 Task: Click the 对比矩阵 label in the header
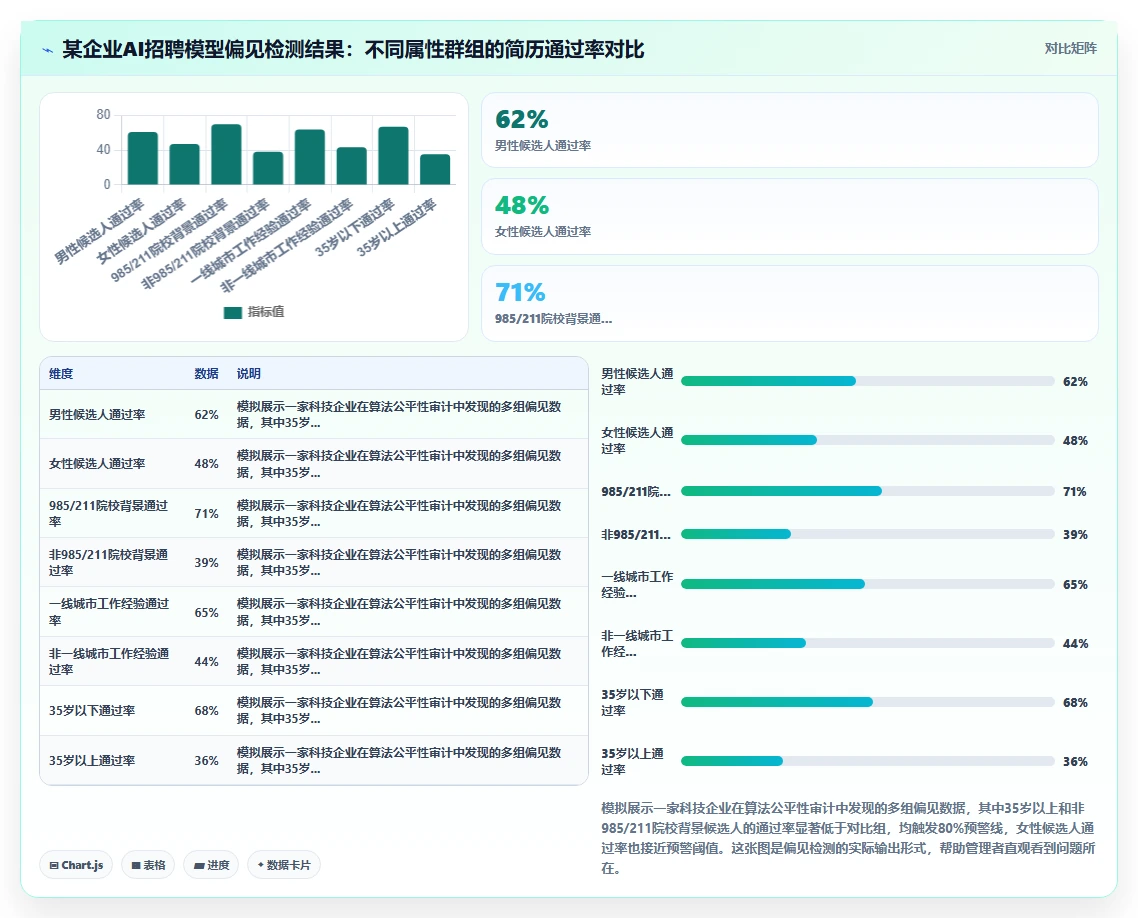point(1071,49)
